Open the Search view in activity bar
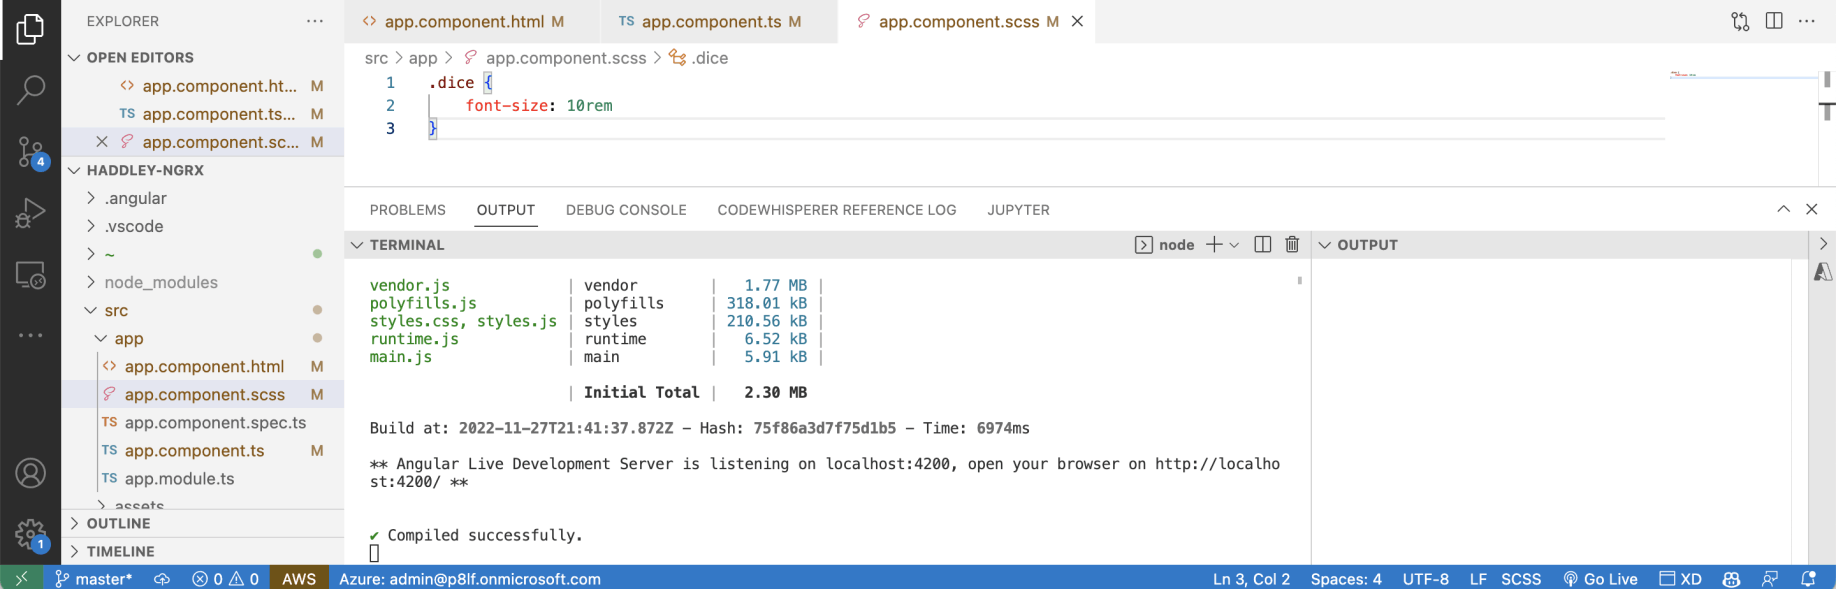 30,90
